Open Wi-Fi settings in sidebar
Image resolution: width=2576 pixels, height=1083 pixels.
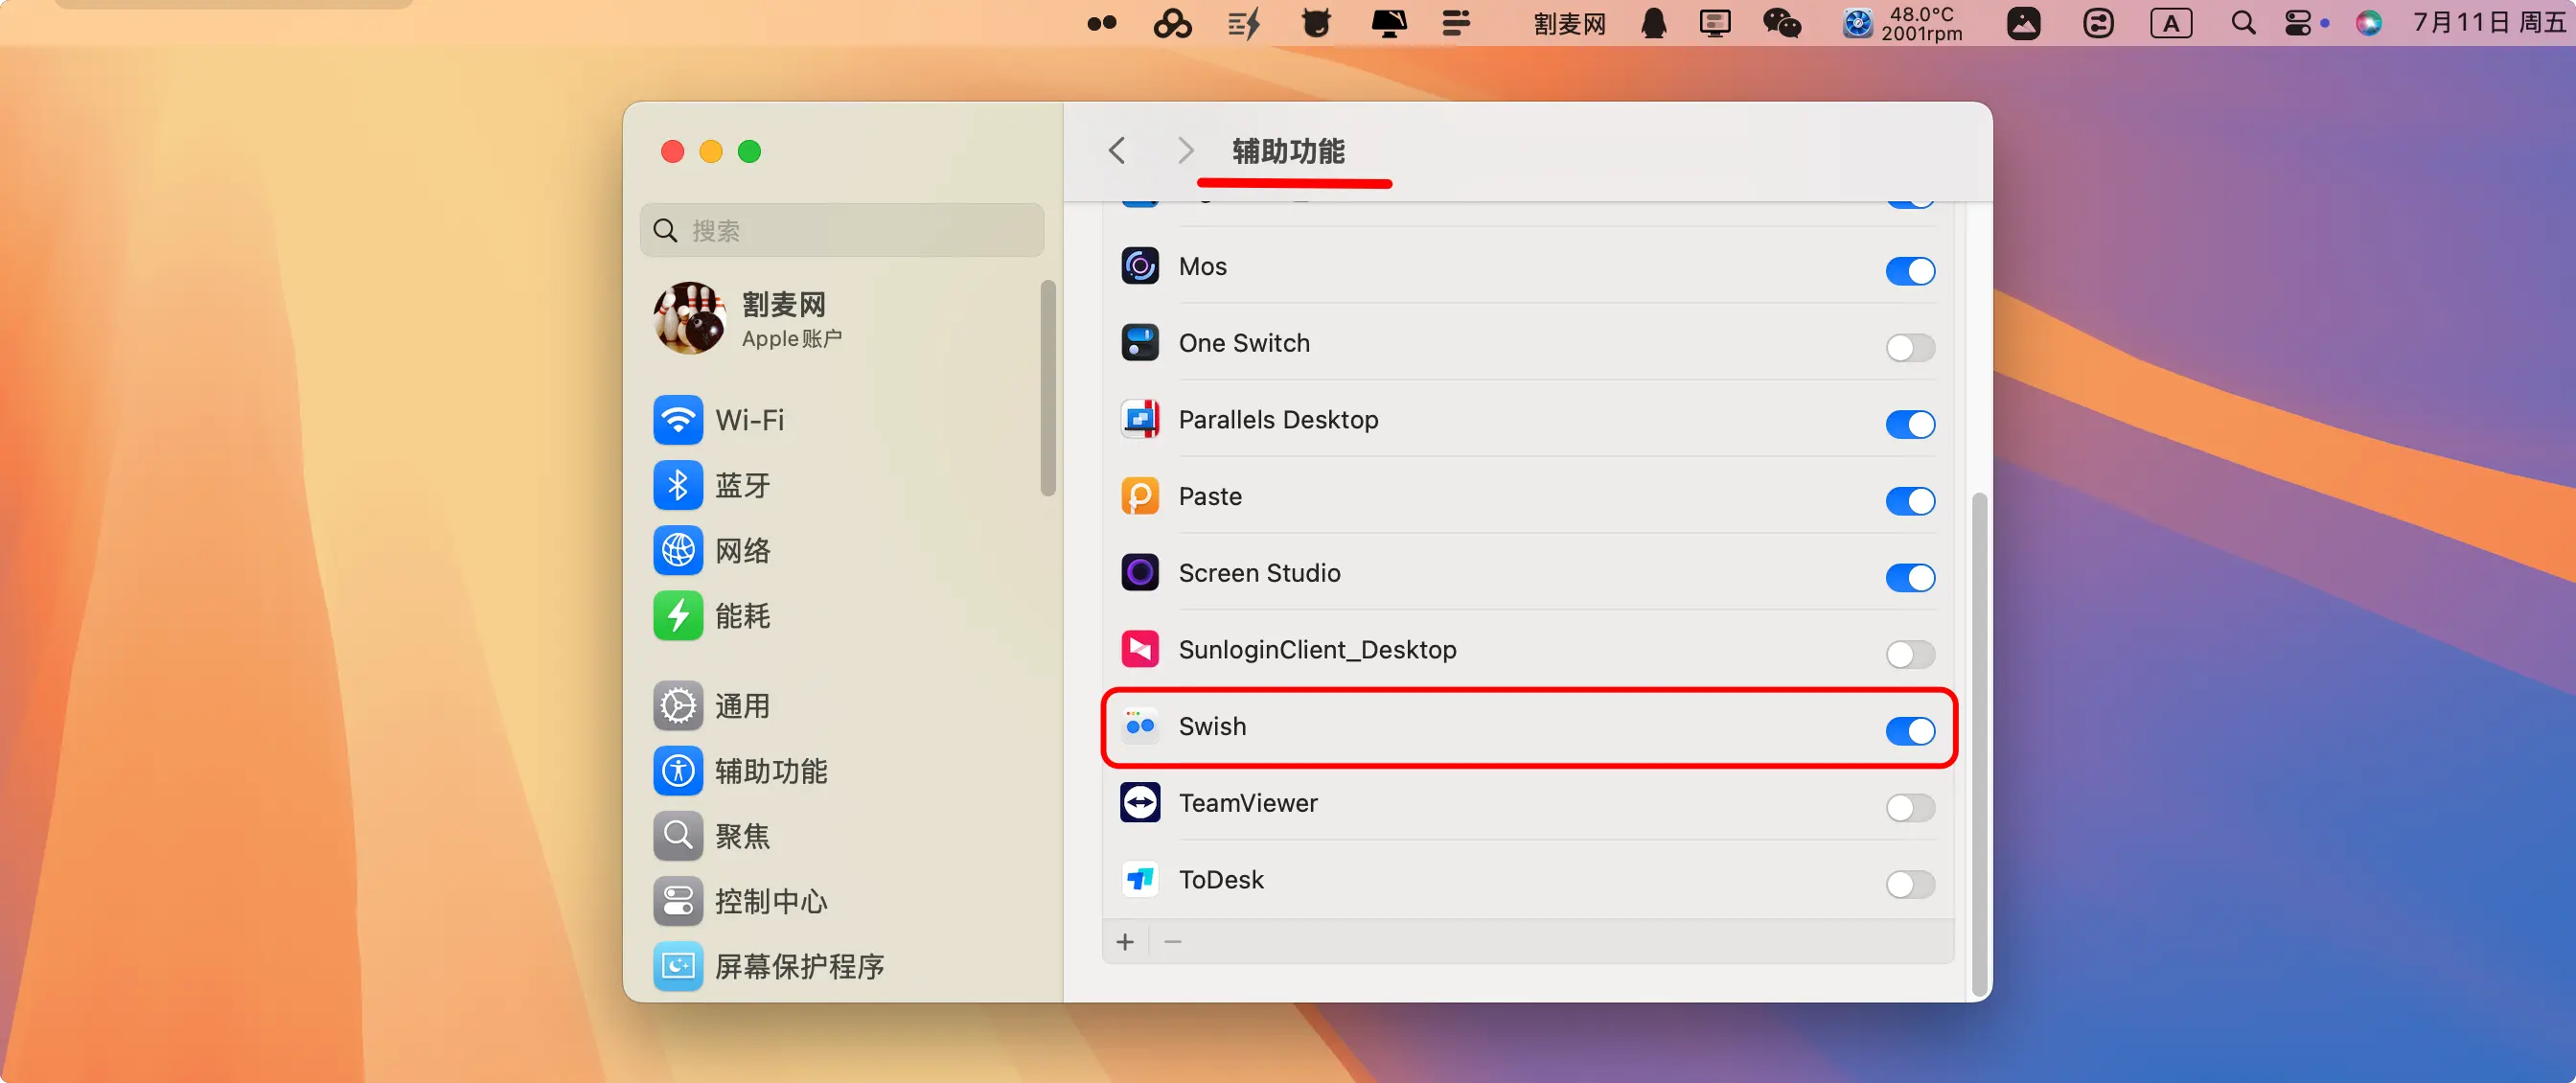[x=748, y=420]
